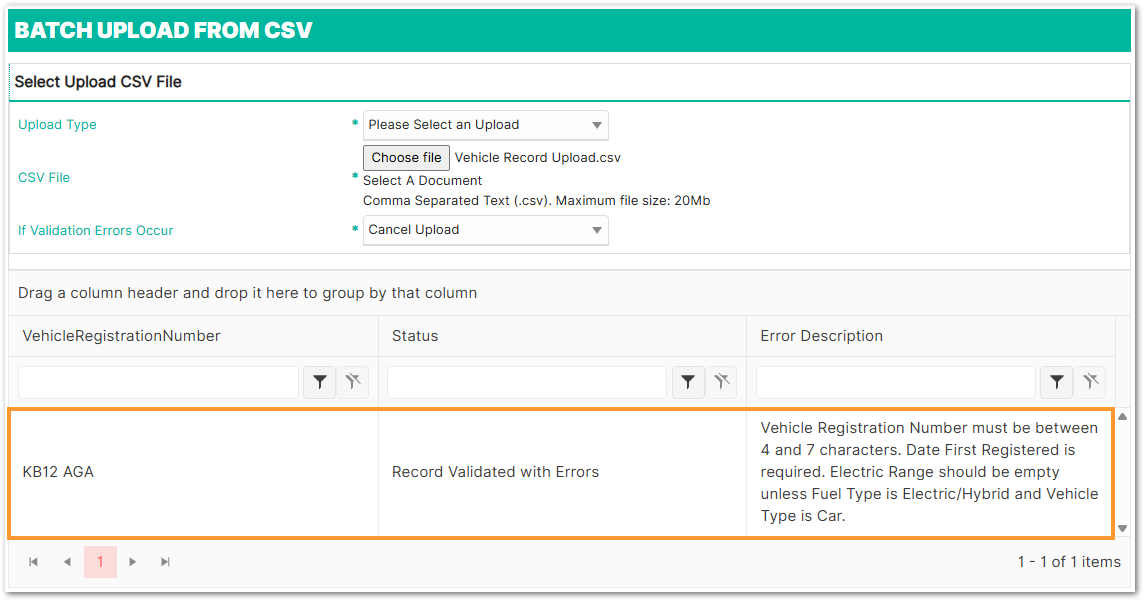Jump to the last results page

tap(166, 562)
